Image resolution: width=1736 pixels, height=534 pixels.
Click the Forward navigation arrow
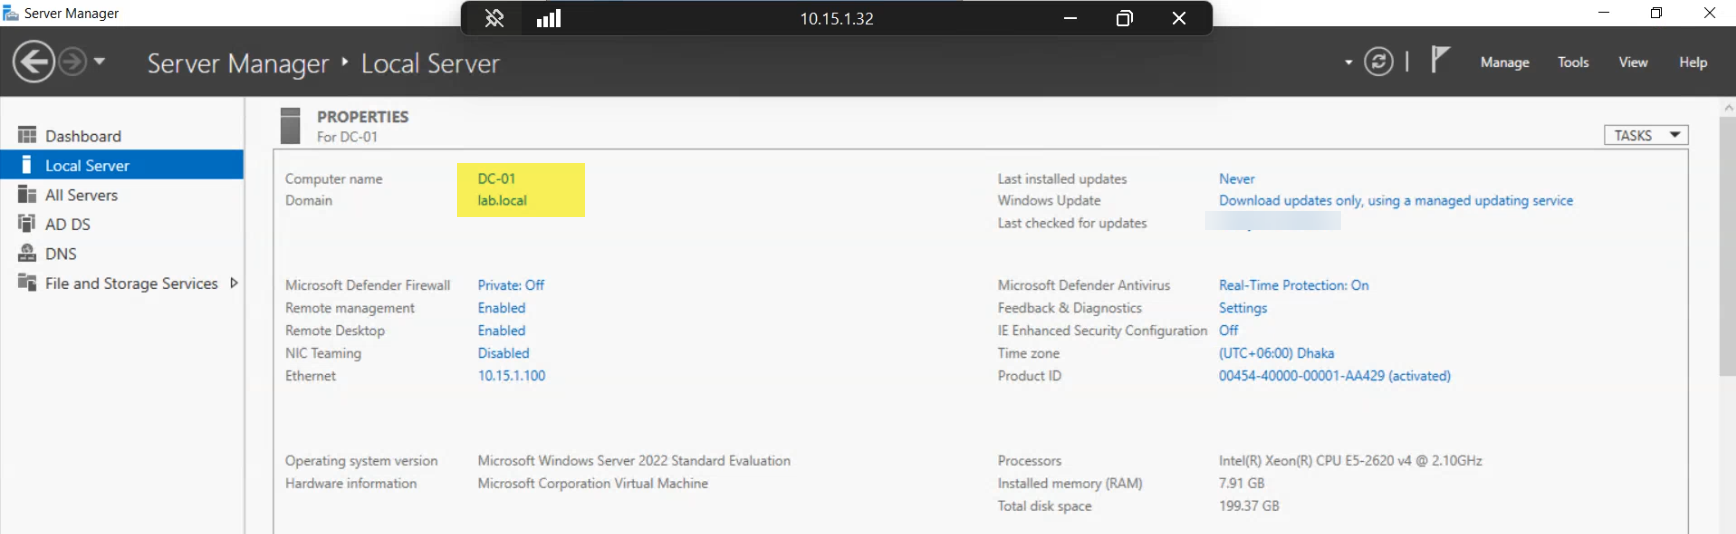coord(72,62)
